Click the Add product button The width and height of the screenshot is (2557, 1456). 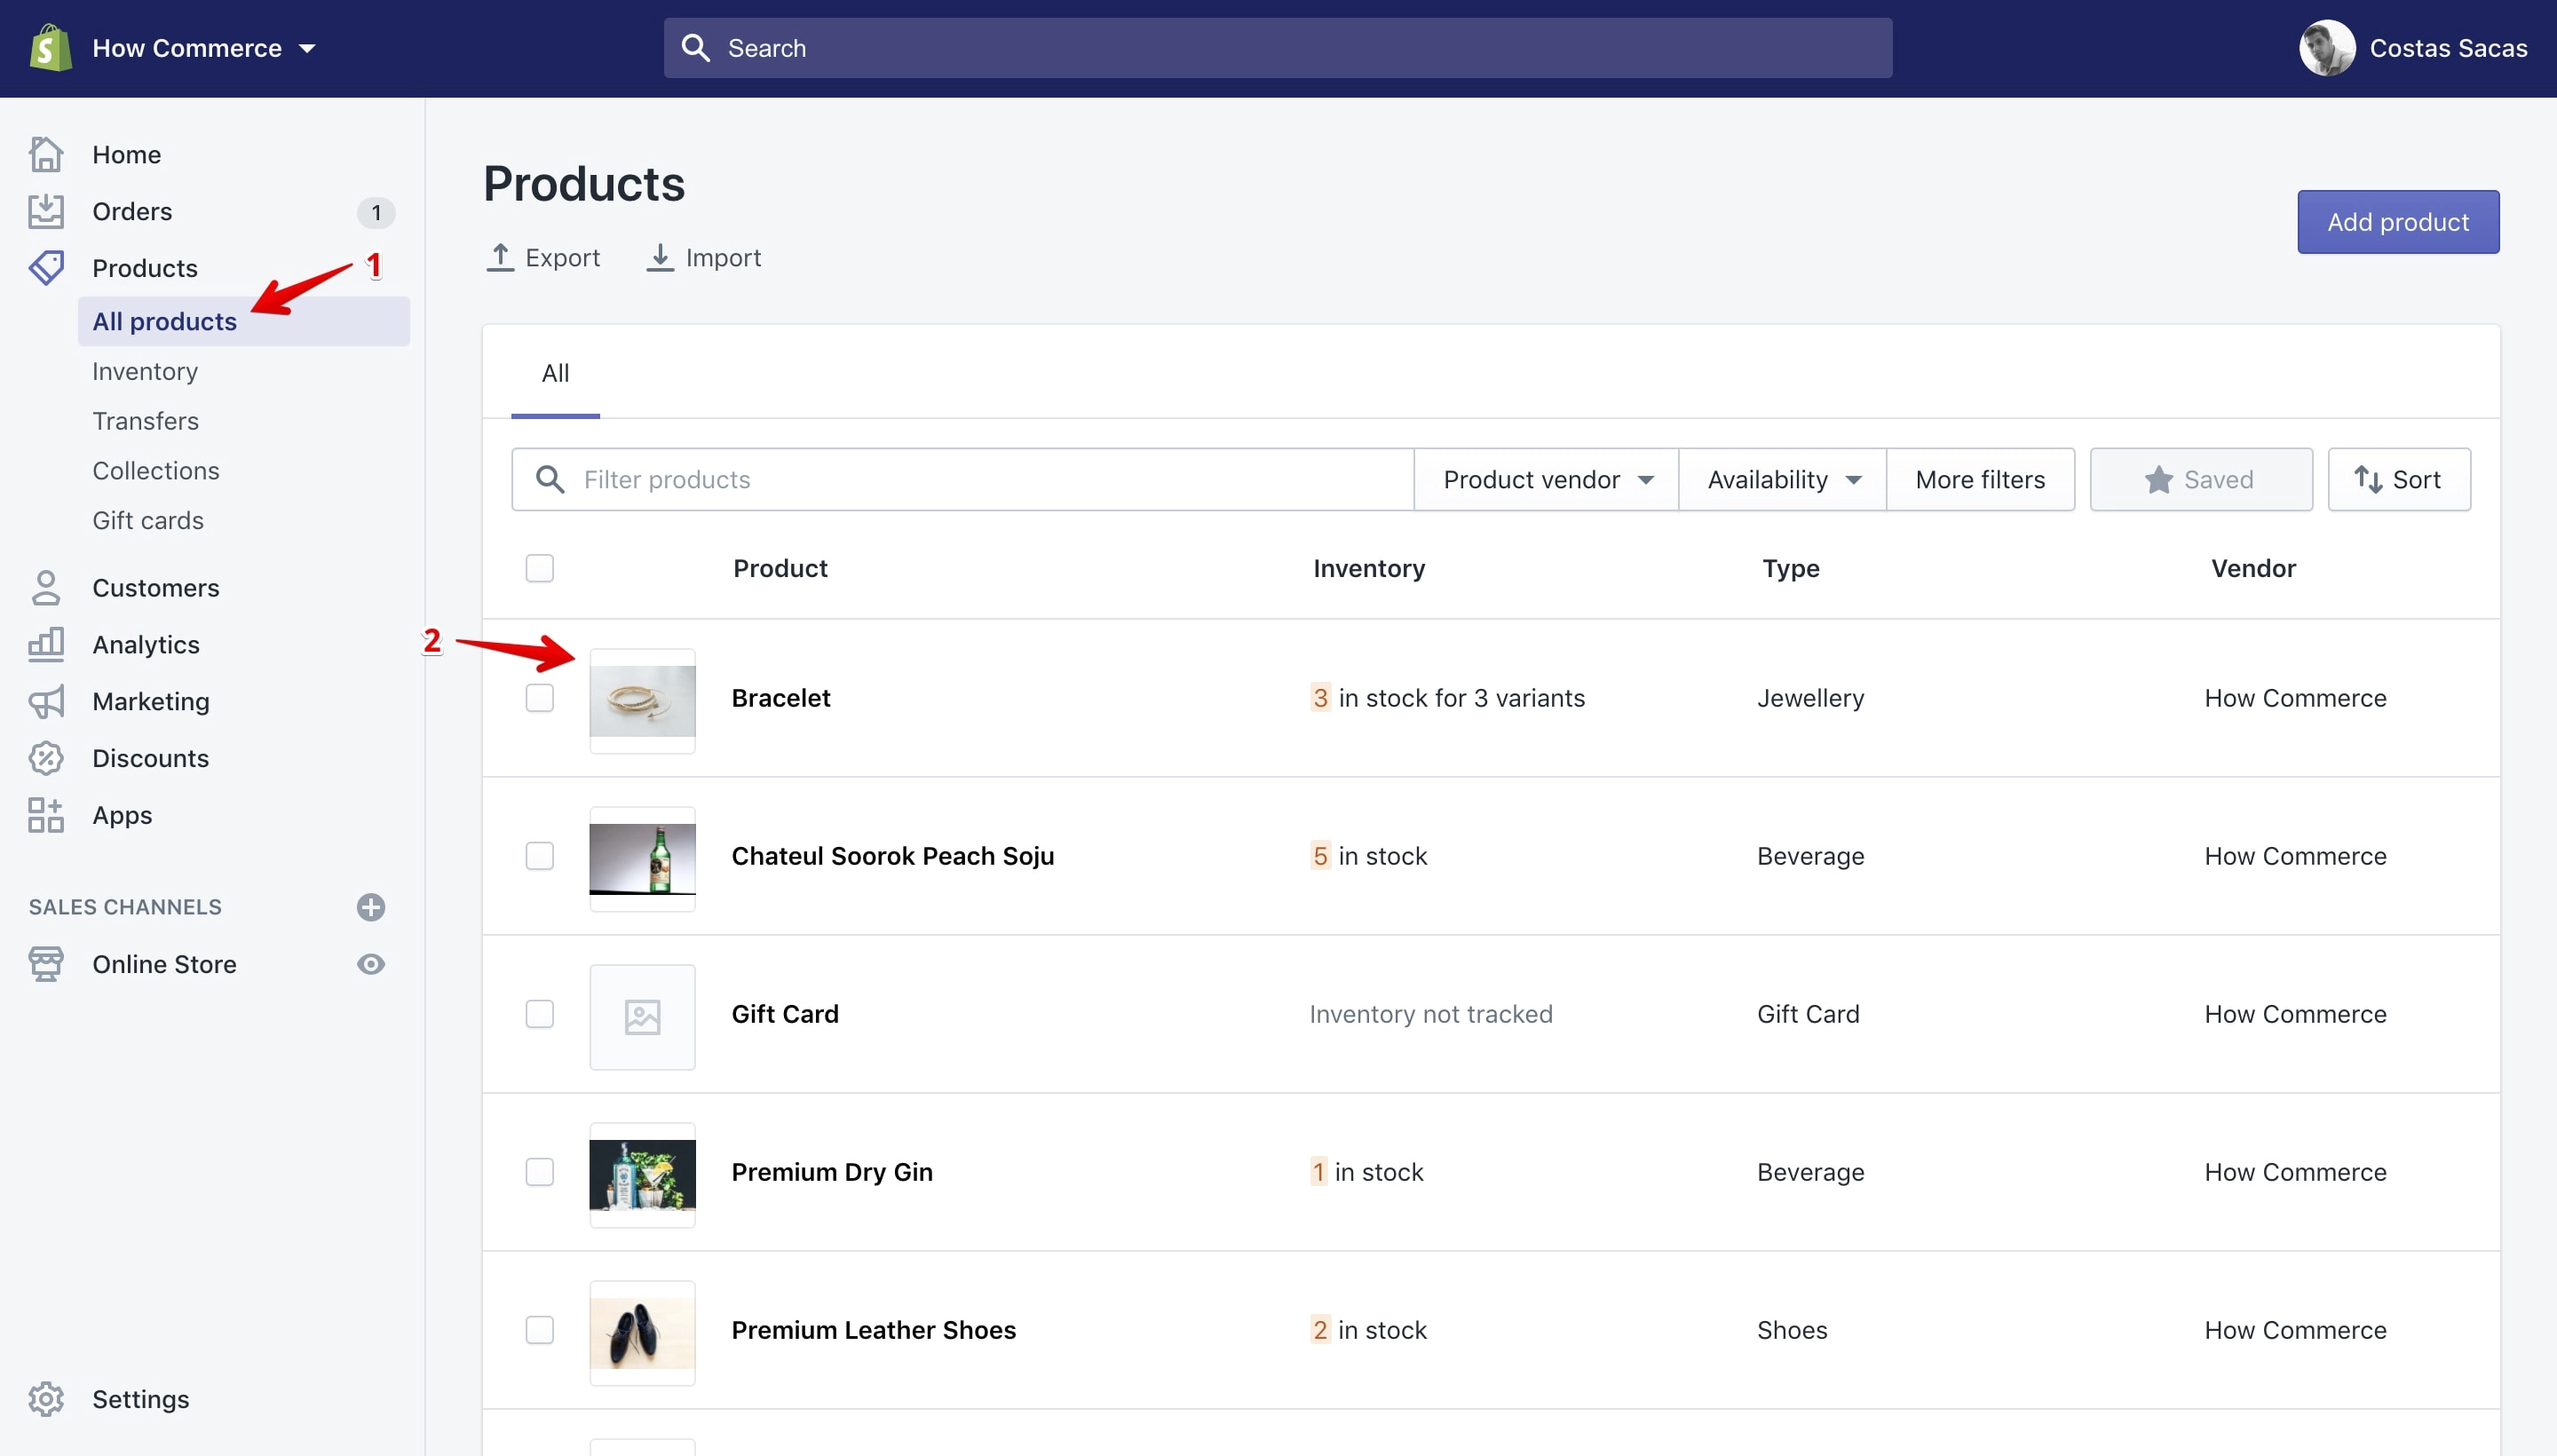tap(2398, 222)
